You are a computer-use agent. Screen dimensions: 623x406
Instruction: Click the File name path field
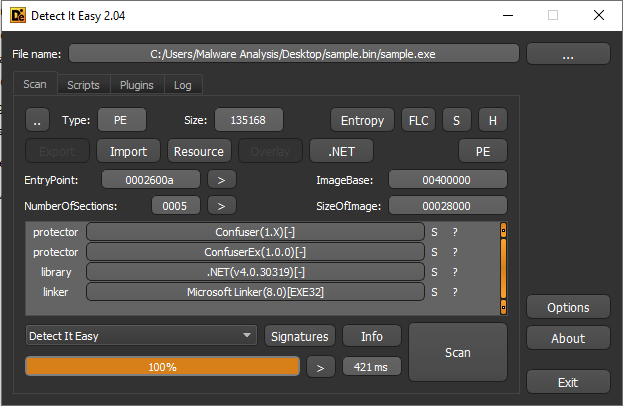pyautogui.click(x=294, y=54)
